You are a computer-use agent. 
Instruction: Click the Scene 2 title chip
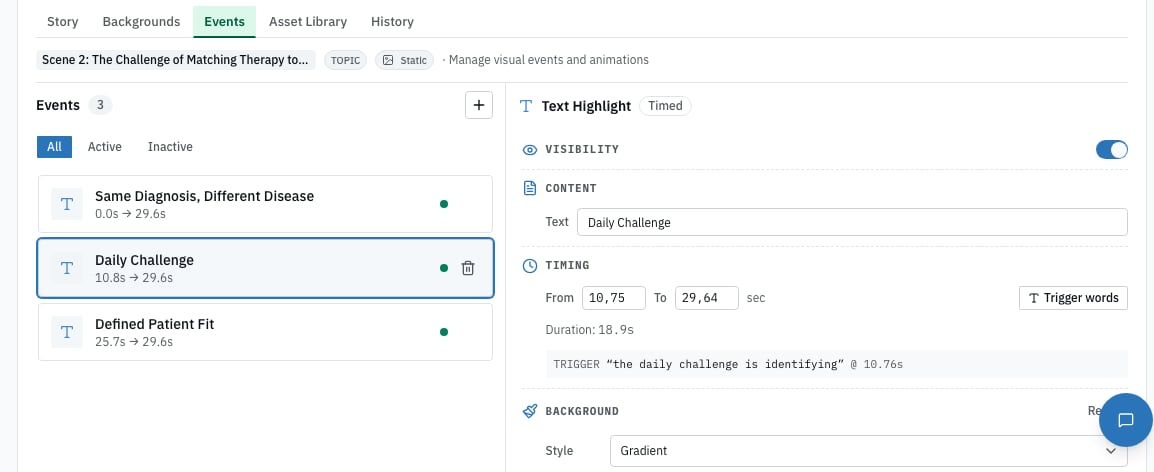pyautogui.click(x=176, y=60)
